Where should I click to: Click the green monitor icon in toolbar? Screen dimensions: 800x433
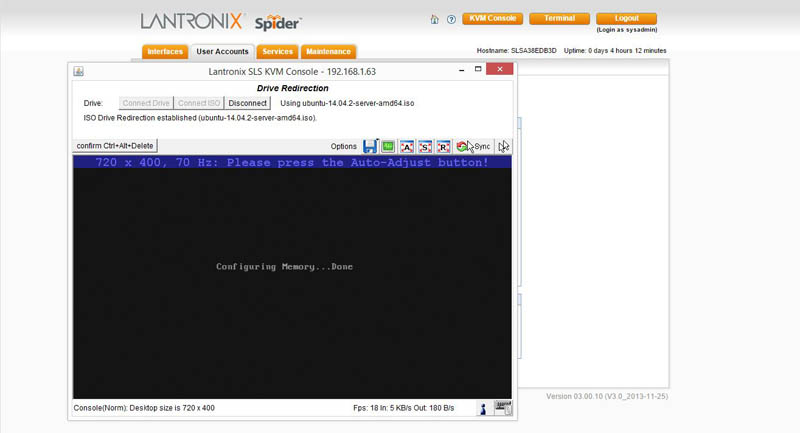[388, 146]
